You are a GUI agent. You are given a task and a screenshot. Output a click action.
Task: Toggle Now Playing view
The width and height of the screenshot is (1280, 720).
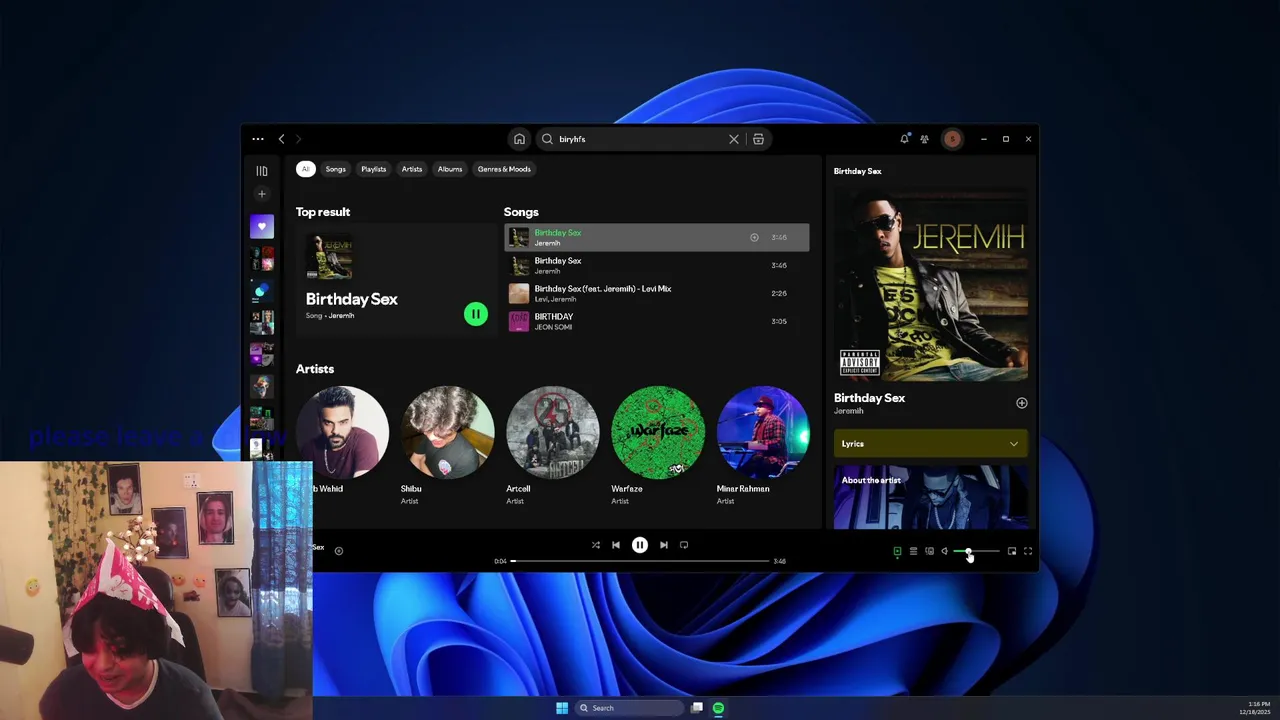[x=897, y=551]
